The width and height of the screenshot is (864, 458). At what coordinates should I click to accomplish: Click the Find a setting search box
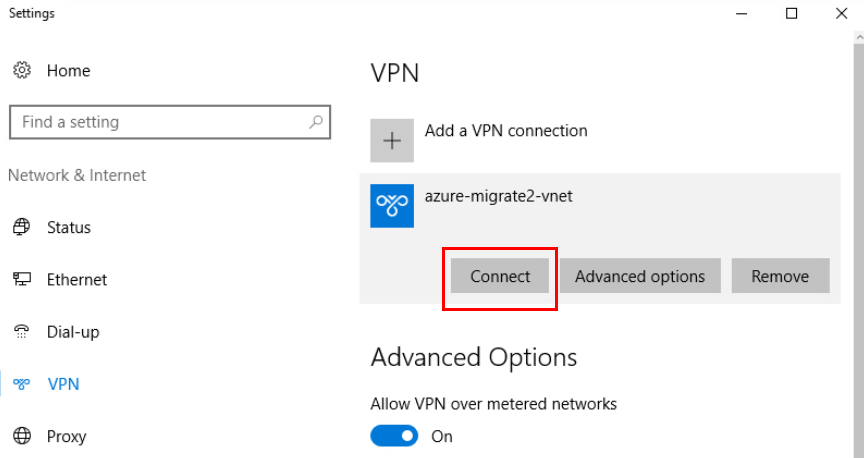pos(170,122)
